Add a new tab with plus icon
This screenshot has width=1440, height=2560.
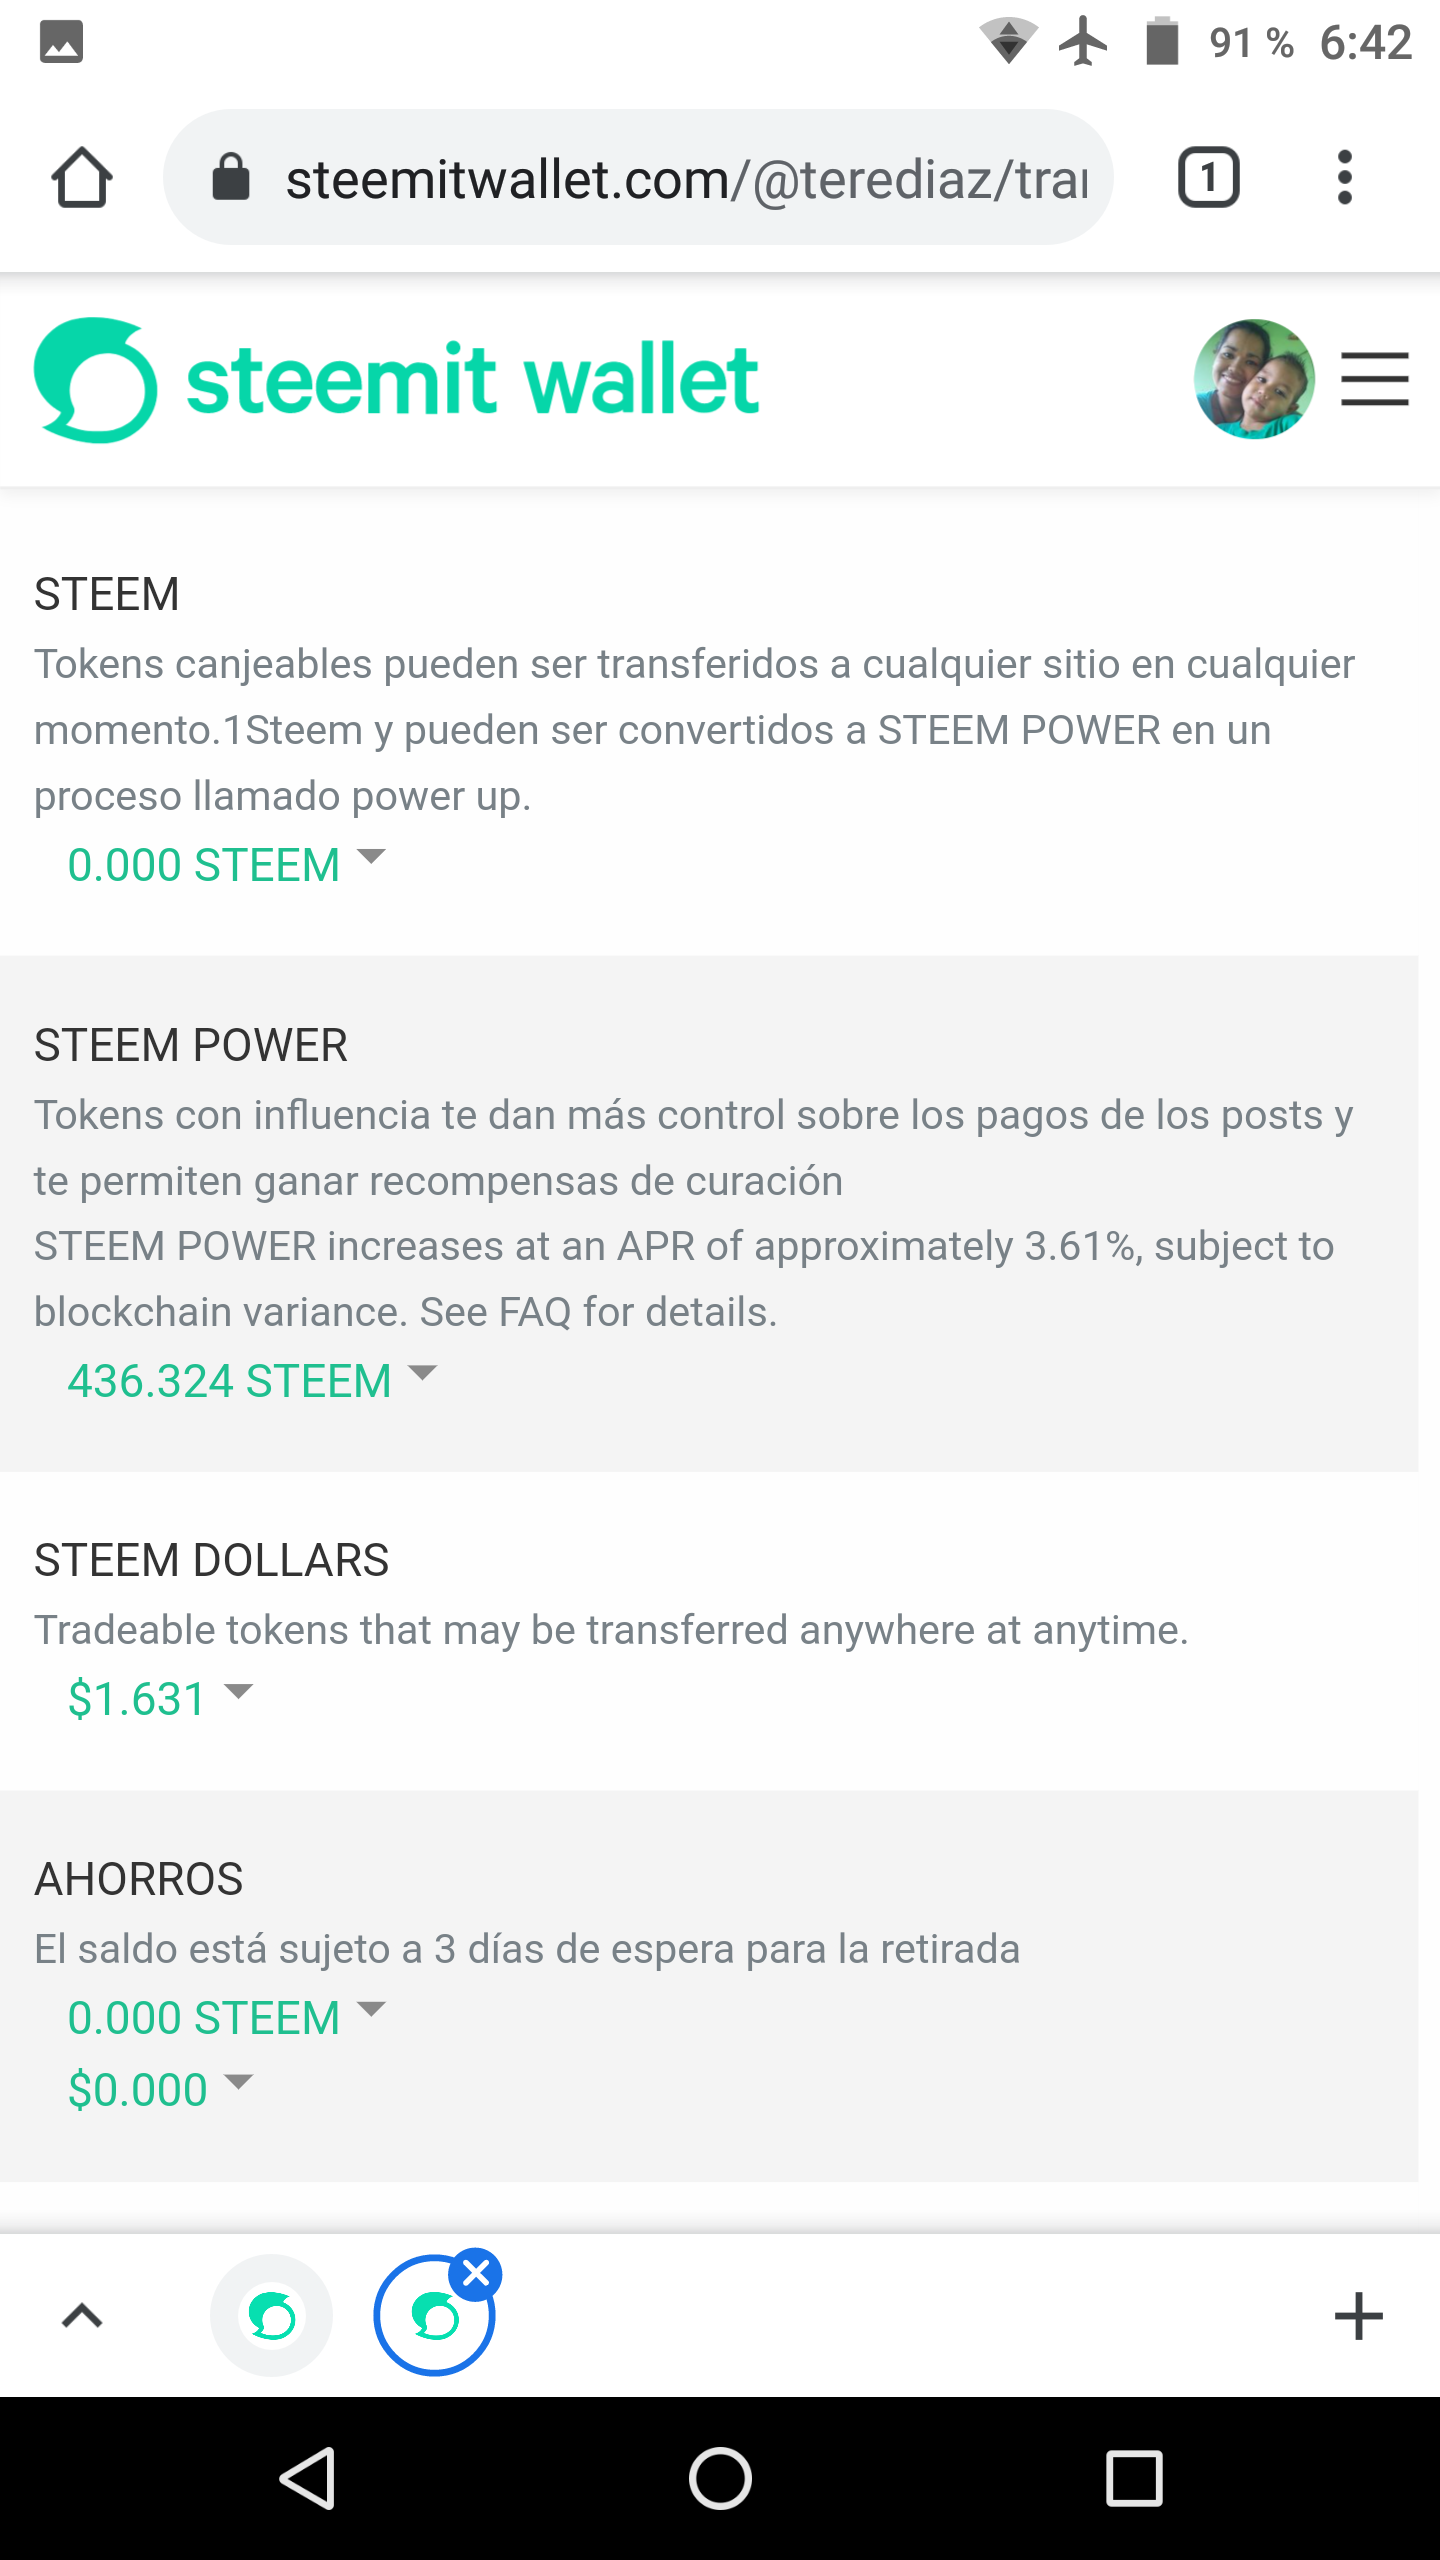(x=1358, y=2316)
